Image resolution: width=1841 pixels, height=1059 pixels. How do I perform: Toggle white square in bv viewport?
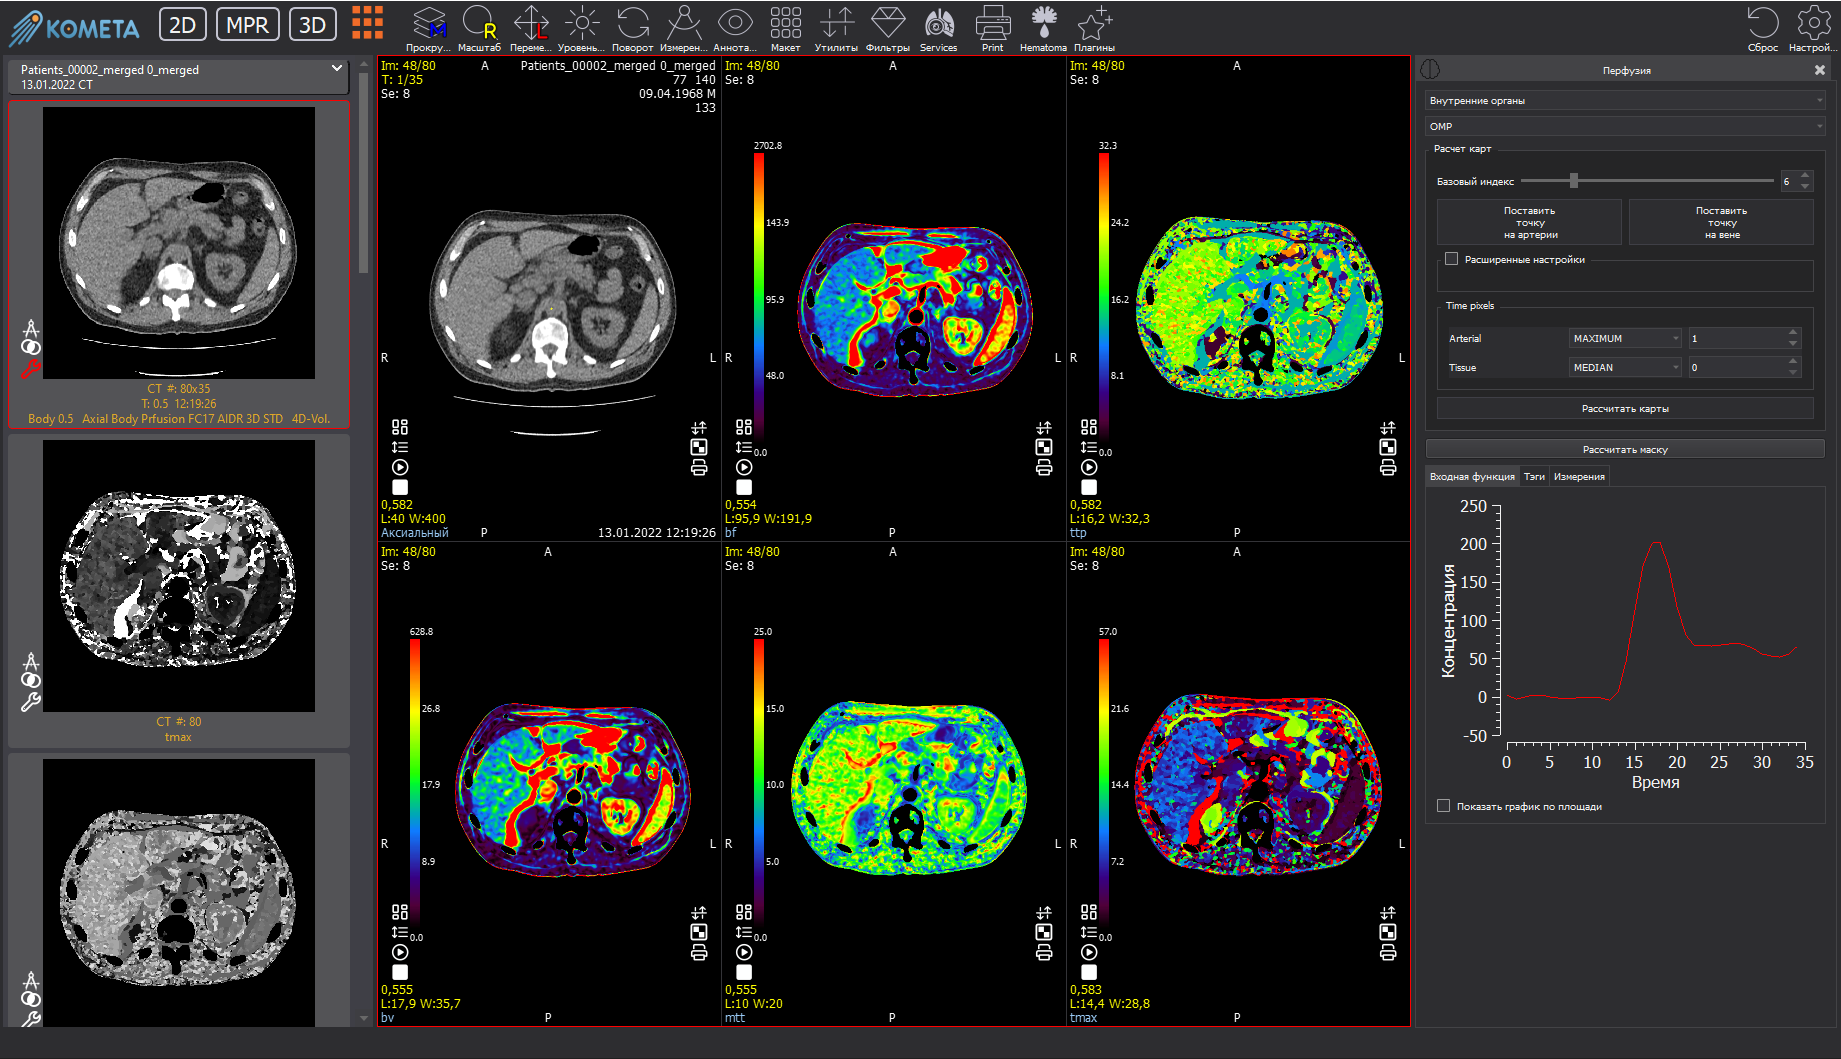[400, 972]
